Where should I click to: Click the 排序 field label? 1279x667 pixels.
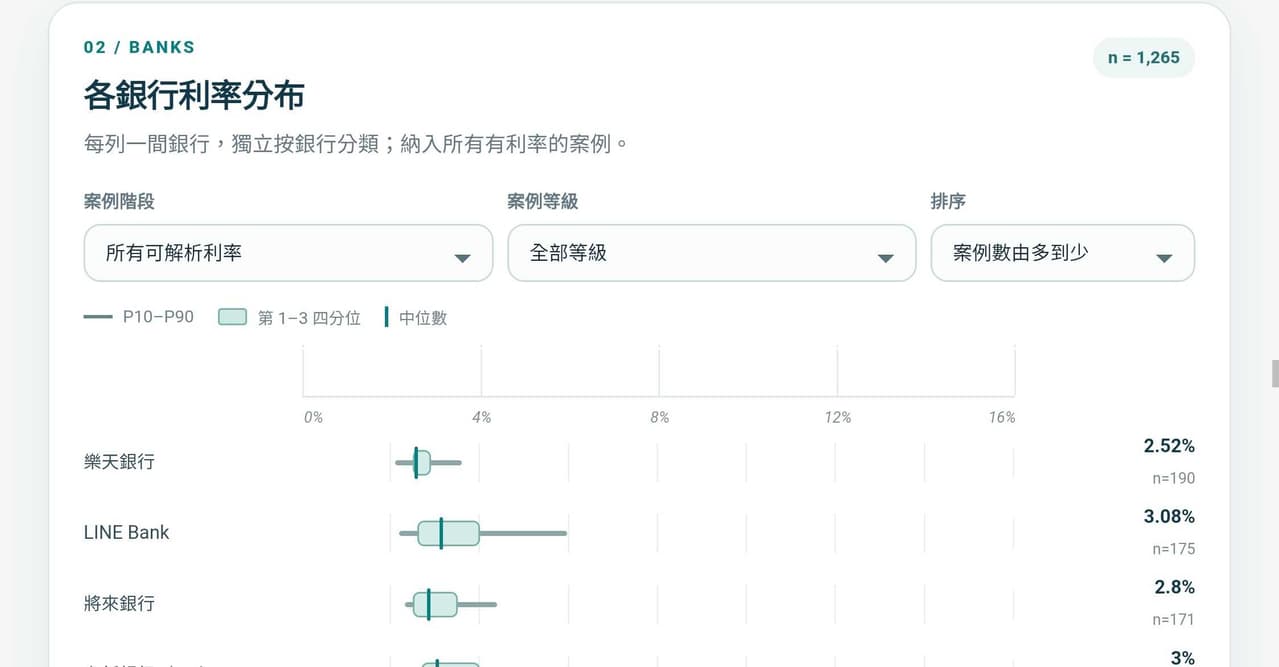tap(948, 202)
